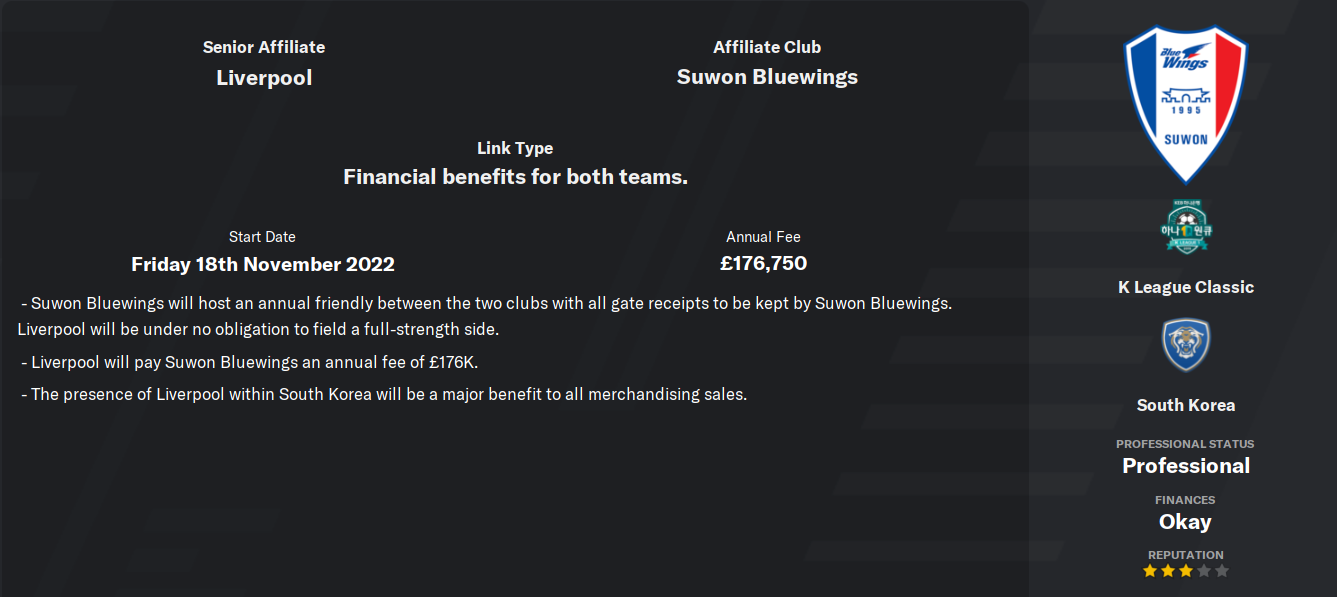
Task: Open the K League Classic logo
Action: (1186, 228)
